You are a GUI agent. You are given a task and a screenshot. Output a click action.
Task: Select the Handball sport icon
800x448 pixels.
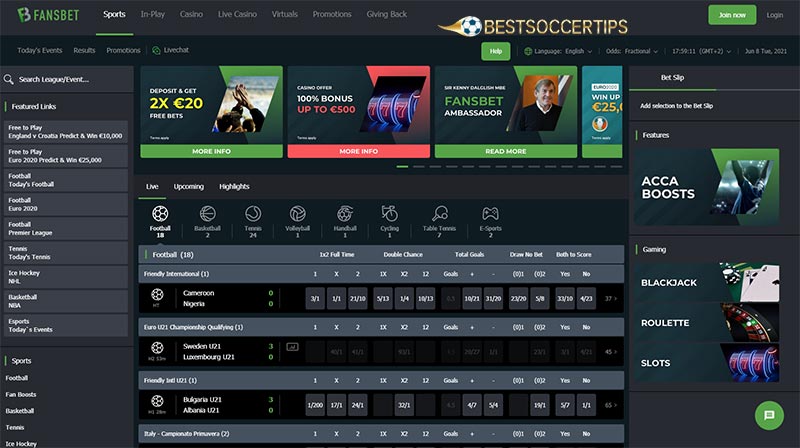click(345, 214)
